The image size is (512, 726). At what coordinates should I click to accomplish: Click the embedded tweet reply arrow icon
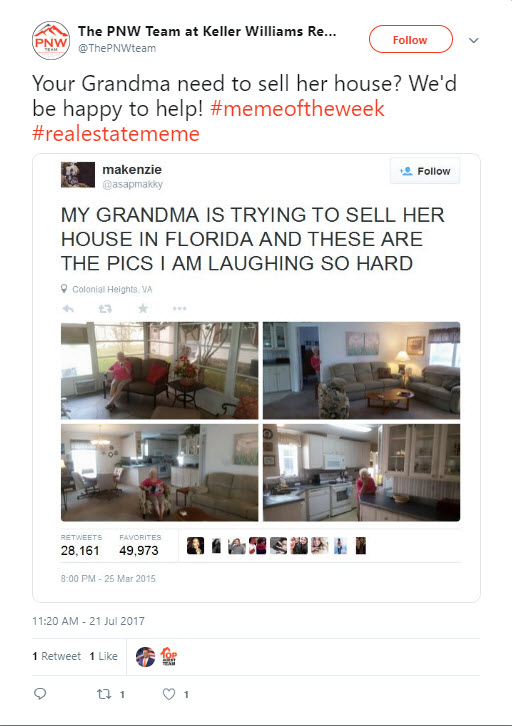[x=68, y=308]
